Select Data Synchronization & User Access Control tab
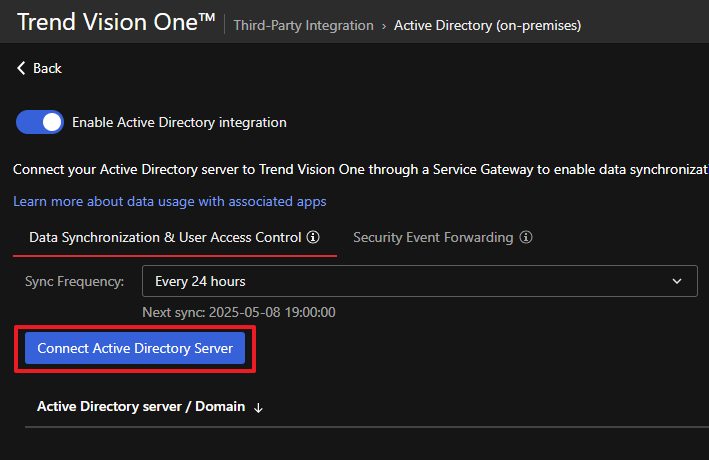This screenshot has width=709, height=460. [165, 238]
